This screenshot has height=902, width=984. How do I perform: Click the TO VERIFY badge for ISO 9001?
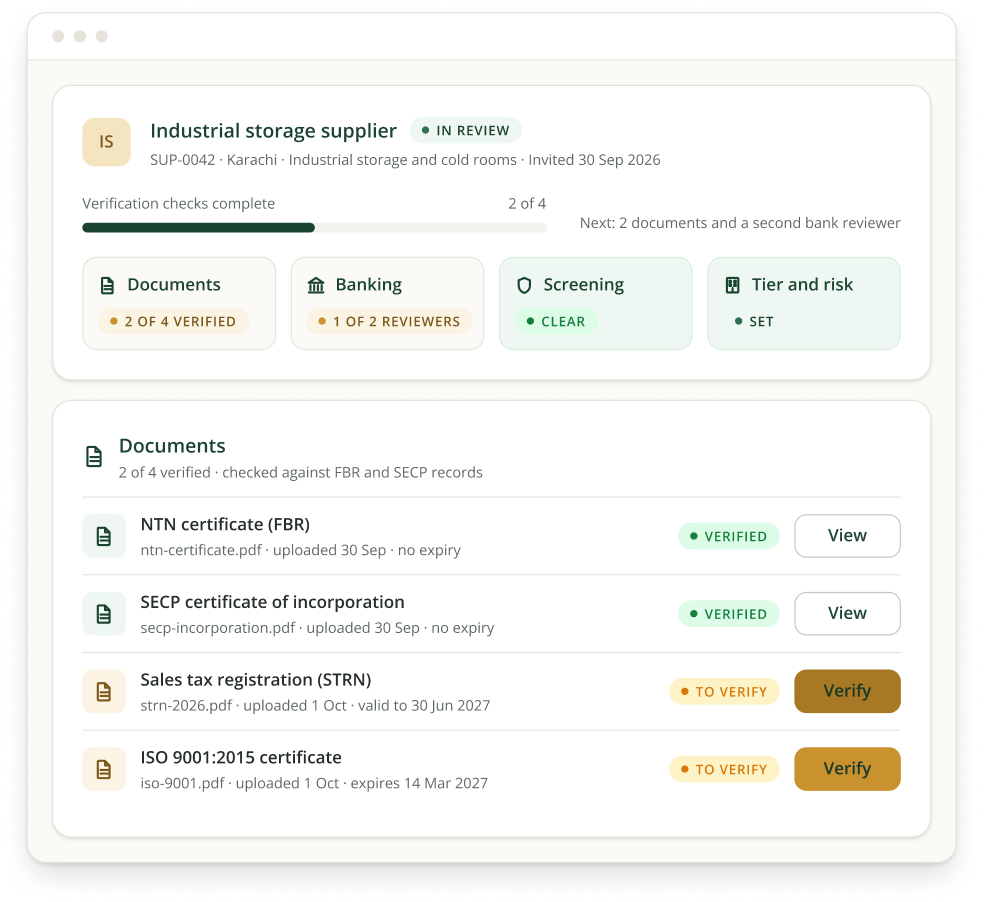[x=724, y=769]
